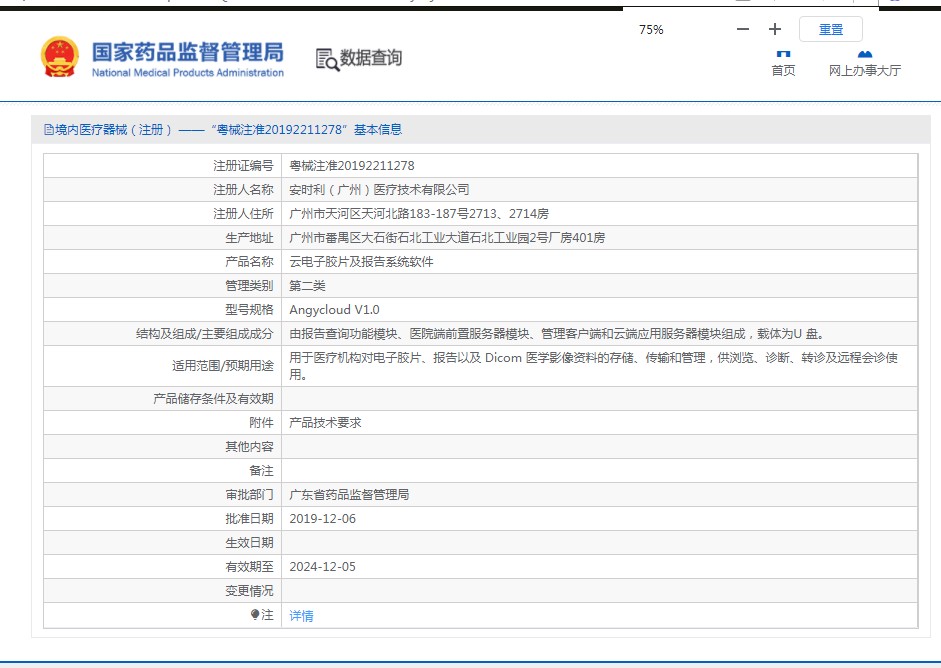Open the 详情 details link
This screenshot has height=668, width=941.
coord(301,616)
